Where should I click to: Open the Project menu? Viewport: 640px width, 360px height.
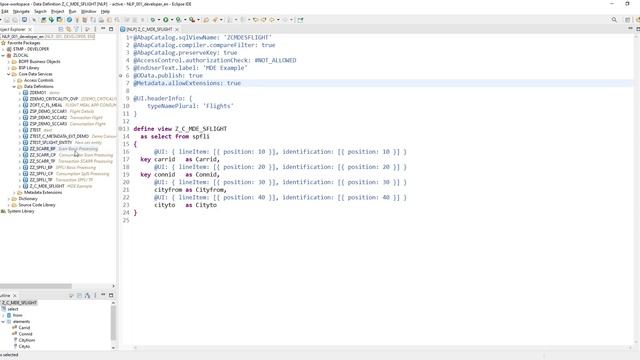(57, 11)
